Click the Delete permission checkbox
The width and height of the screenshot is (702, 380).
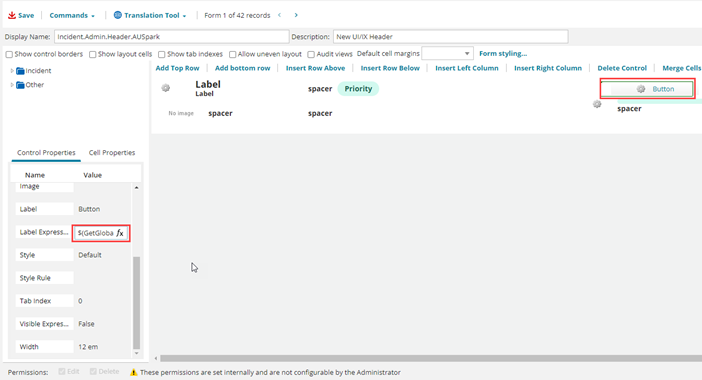click(x=93, y=371)
